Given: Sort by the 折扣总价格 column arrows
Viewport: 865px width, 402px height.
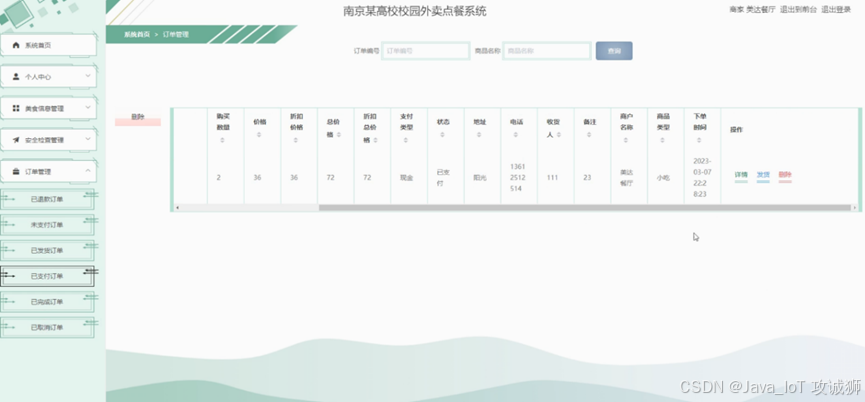Looking at the screenshot, I should [375, 140].
